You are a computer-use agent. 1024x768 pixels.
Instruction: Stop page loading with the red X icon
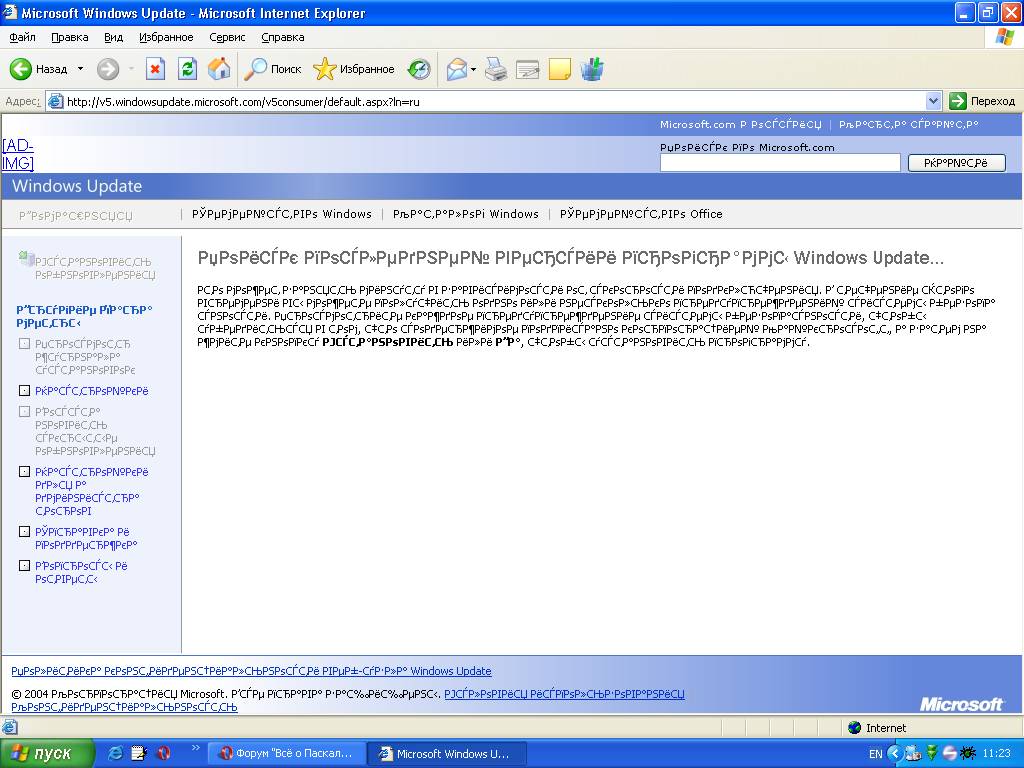155,69
